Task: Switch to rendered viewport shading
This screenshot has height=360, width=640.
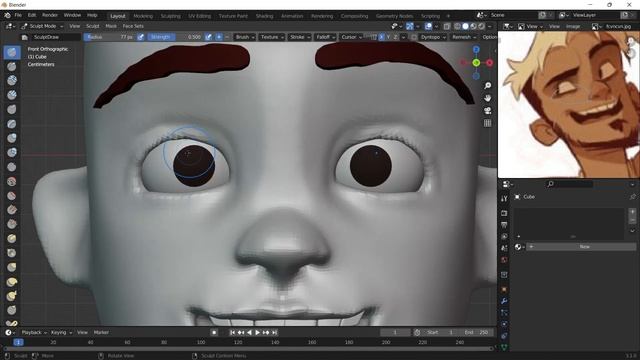Action: coord(482,26)
